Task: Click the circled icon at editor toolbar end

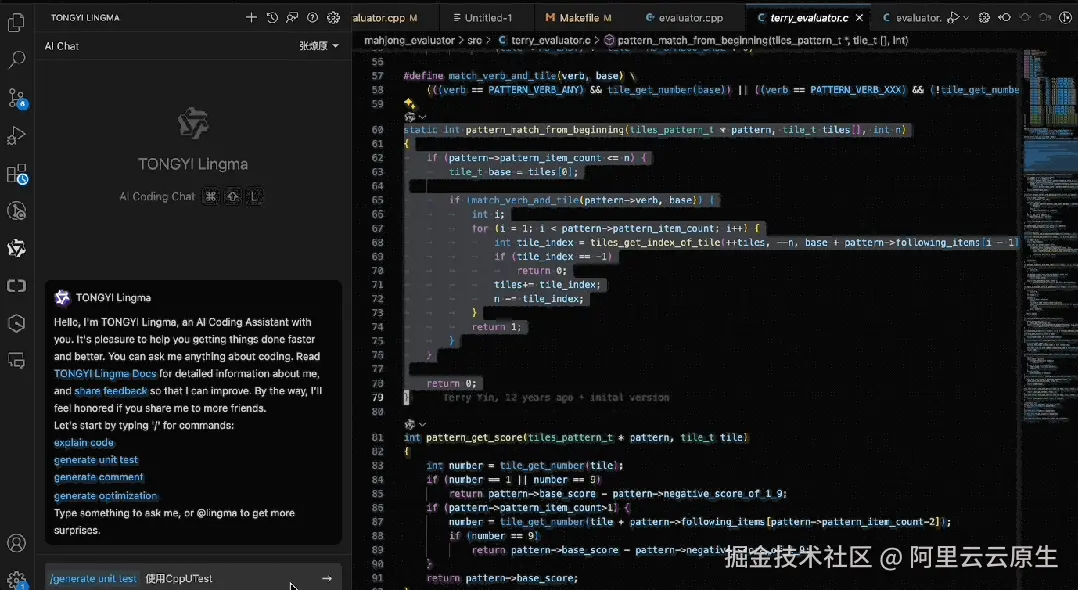Action: (1065, 18)
